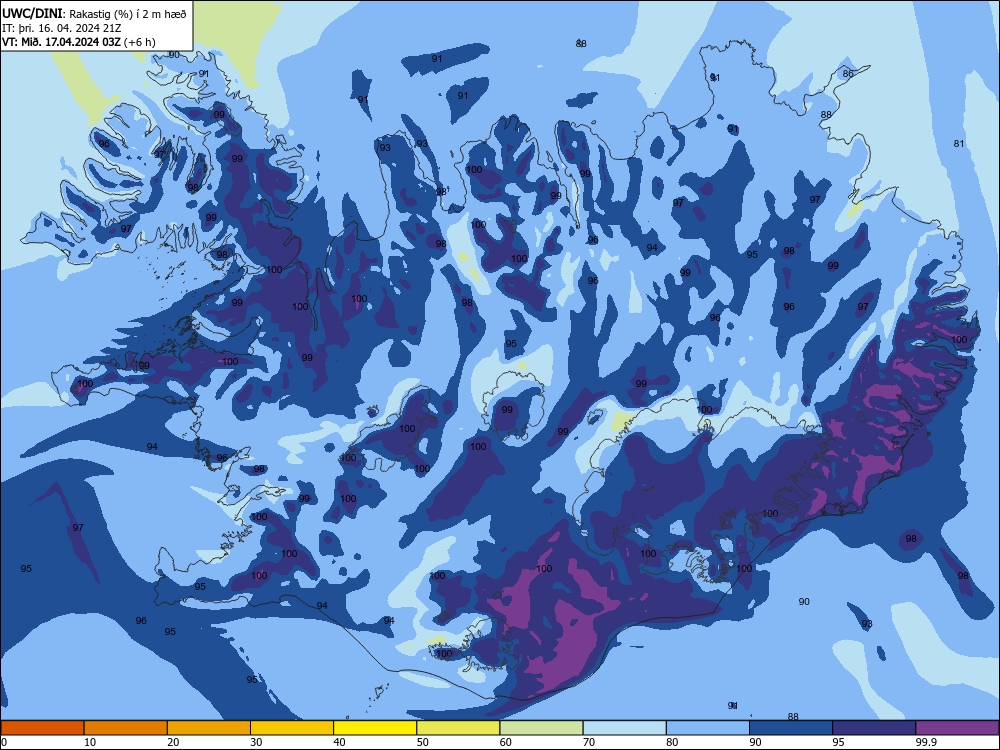Click the legend tick label '50'

(x=422, y=742)
